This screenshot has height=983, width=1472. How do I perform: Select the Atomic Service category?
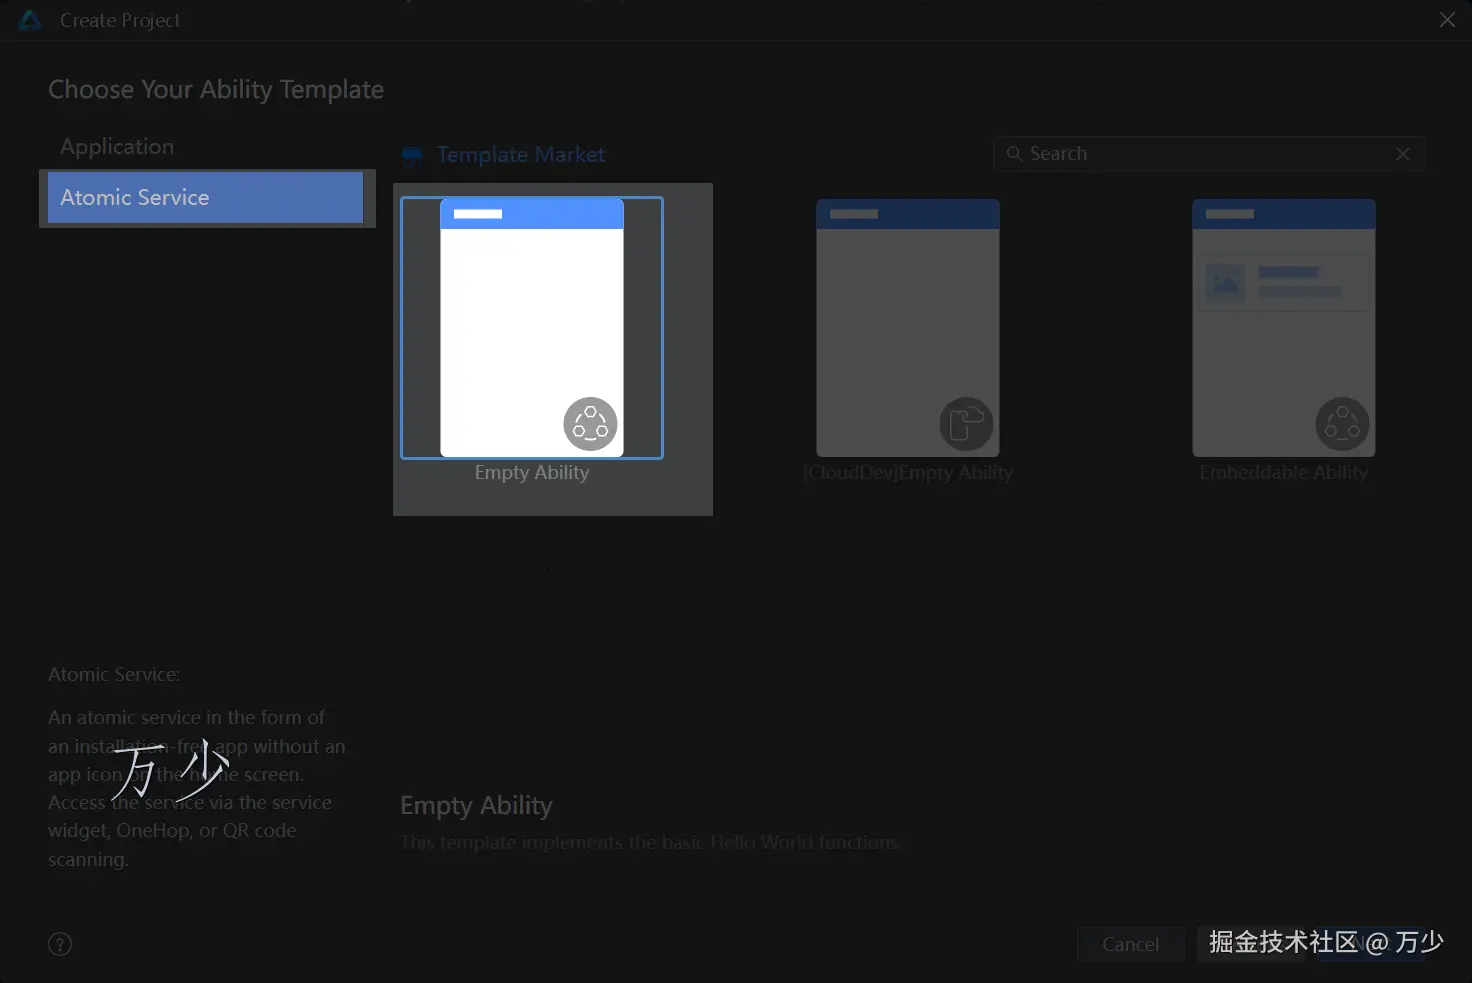205,197
